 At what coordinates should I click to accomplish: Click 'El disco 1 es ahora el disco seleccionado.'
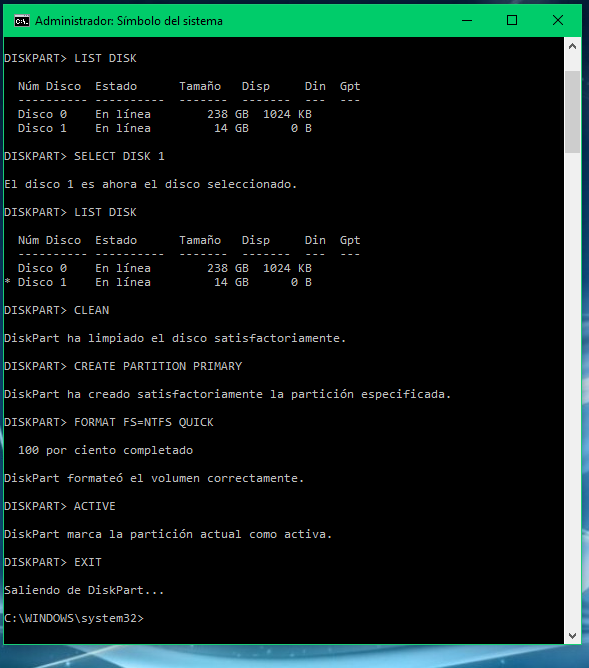pyautogui.click(x=150, y=184)
